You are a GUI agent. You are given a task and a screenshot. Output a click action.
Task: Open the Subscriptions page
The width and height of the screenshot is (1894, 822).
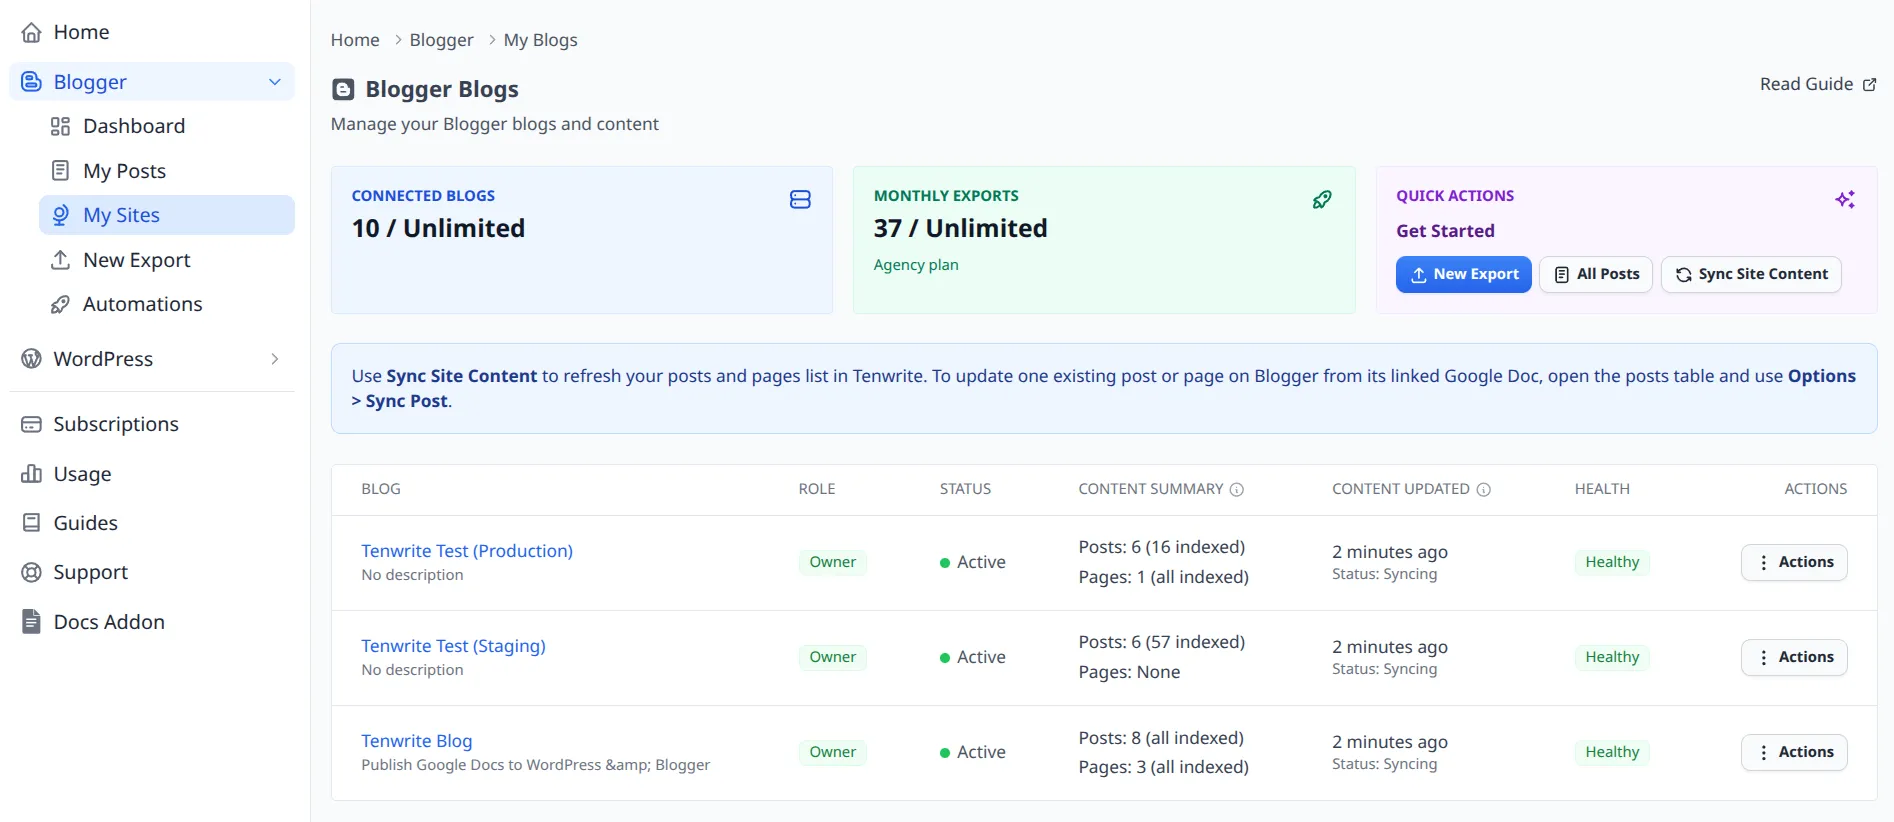tap(152, 424)
